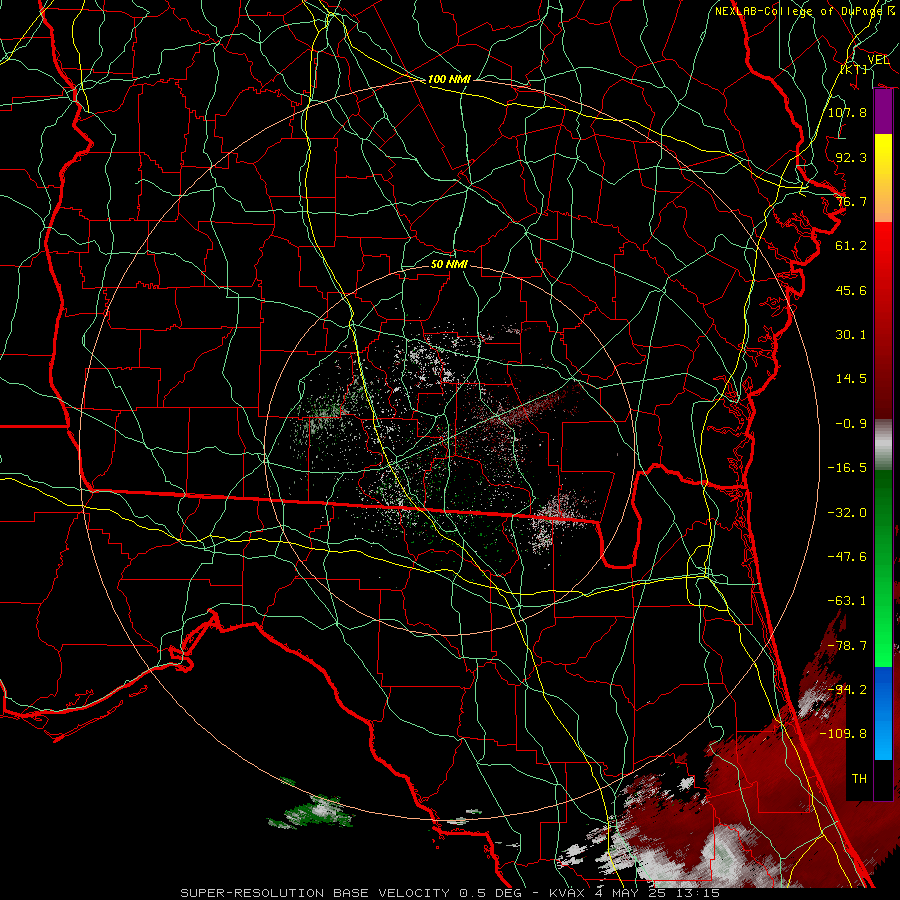Viewport: 900px width, 900px height.
Task: Click the TH legend label
Action: tap(859, 778)
